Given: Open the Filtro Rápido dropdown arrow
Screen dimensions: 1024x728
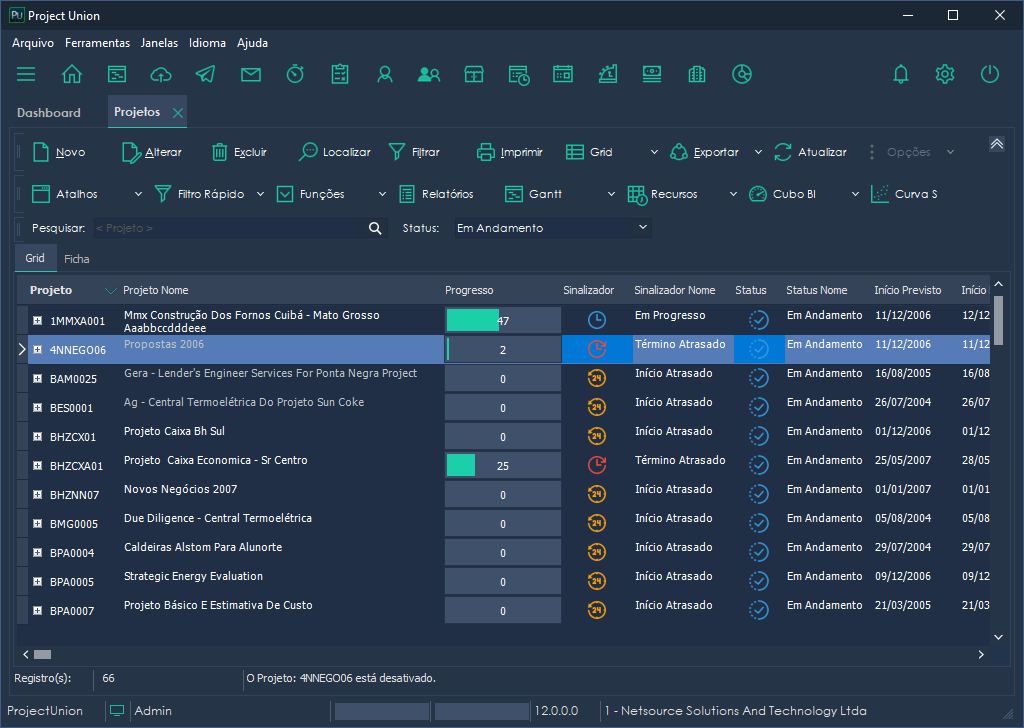Looking at the screenshot, I should (260, 194).
